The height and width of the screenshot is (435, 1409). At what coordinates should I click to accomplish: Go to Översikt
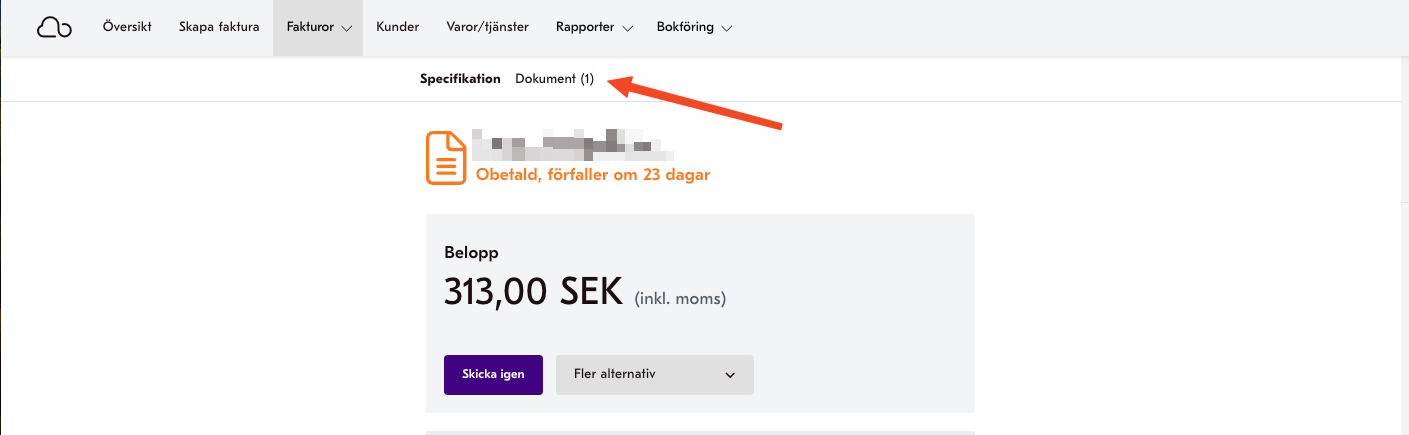point(127,28)
